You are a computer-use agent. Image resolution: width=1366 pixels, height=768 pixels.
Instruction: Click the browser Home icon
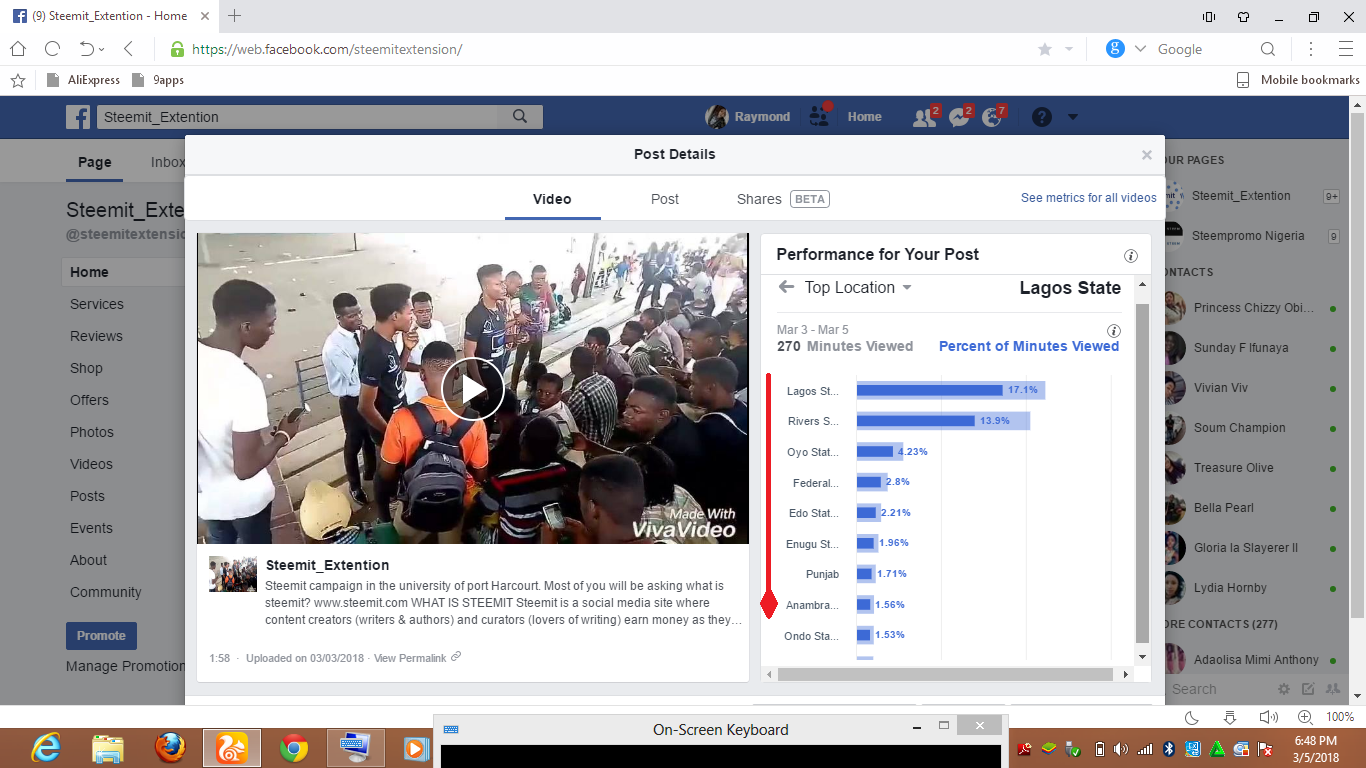(x=18, y=49)
